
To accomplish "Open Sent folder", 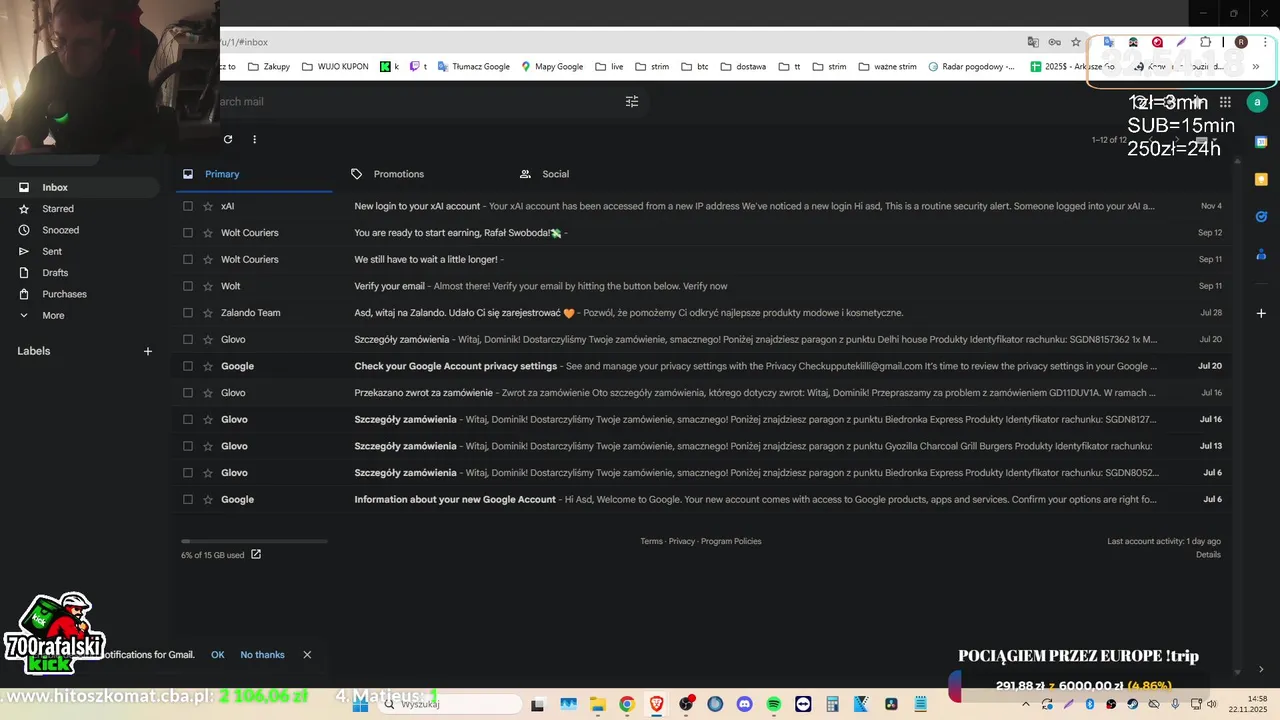I will [52, 251].
